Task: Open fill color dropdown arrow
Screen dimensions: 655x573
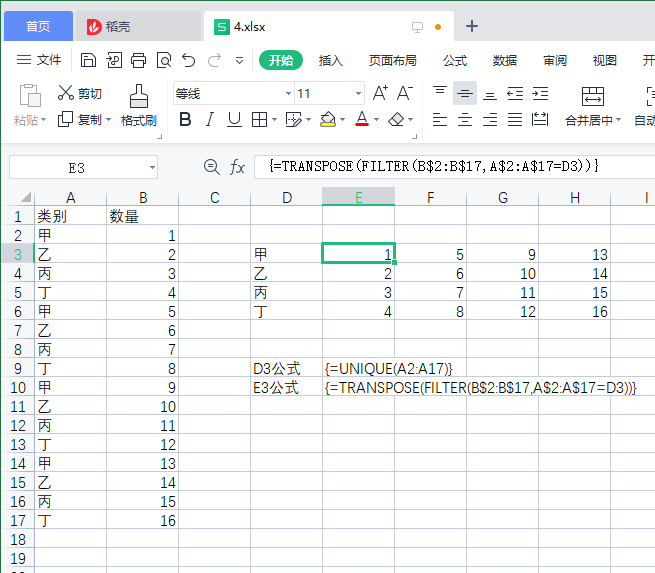Action: click(x=343, y=120)
